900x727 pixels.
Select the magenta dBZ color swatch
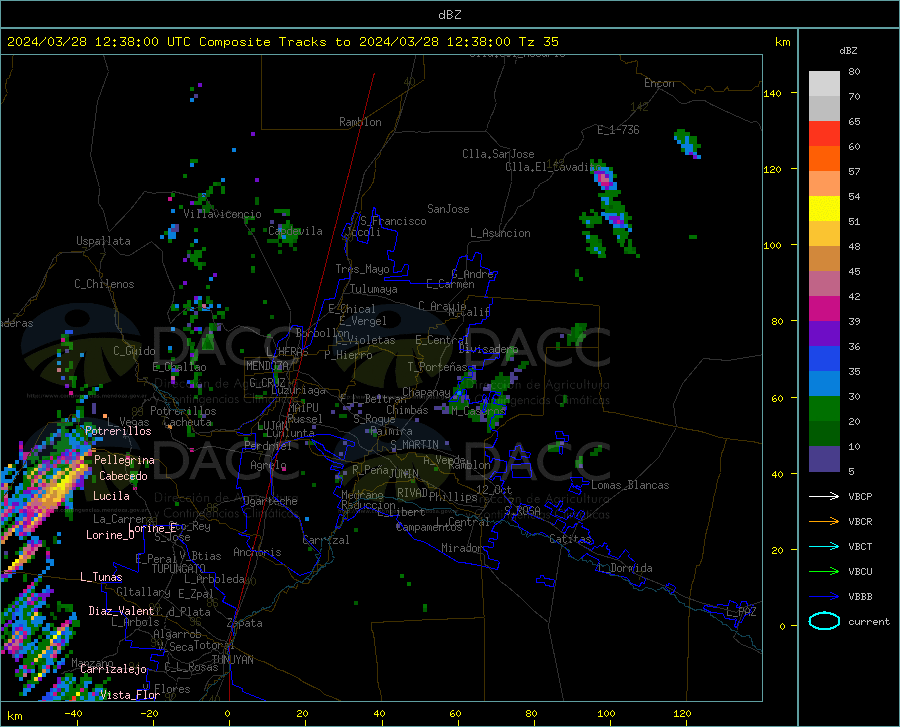[x=824, y=309]
